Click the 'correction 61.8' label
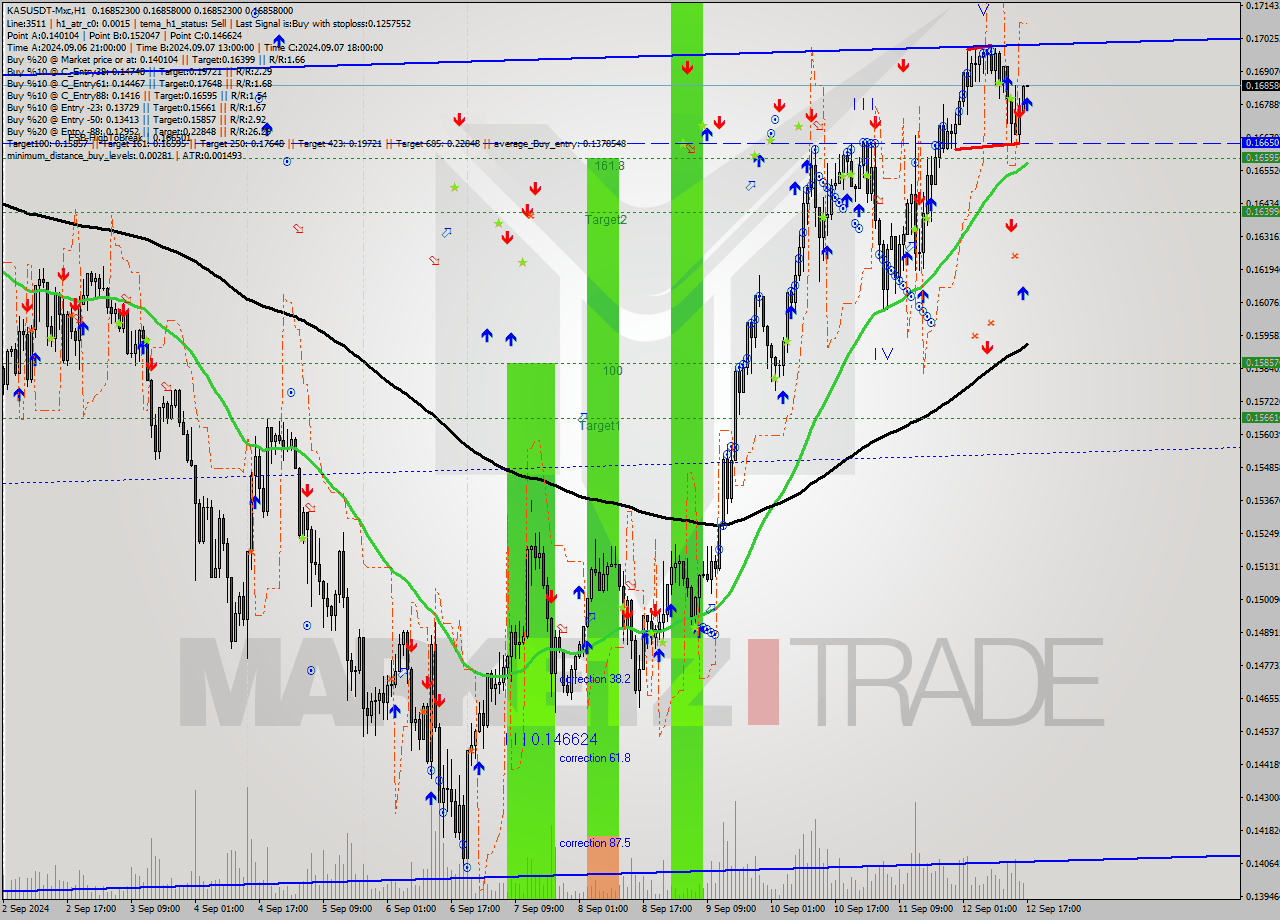 (x=595, y=758)
